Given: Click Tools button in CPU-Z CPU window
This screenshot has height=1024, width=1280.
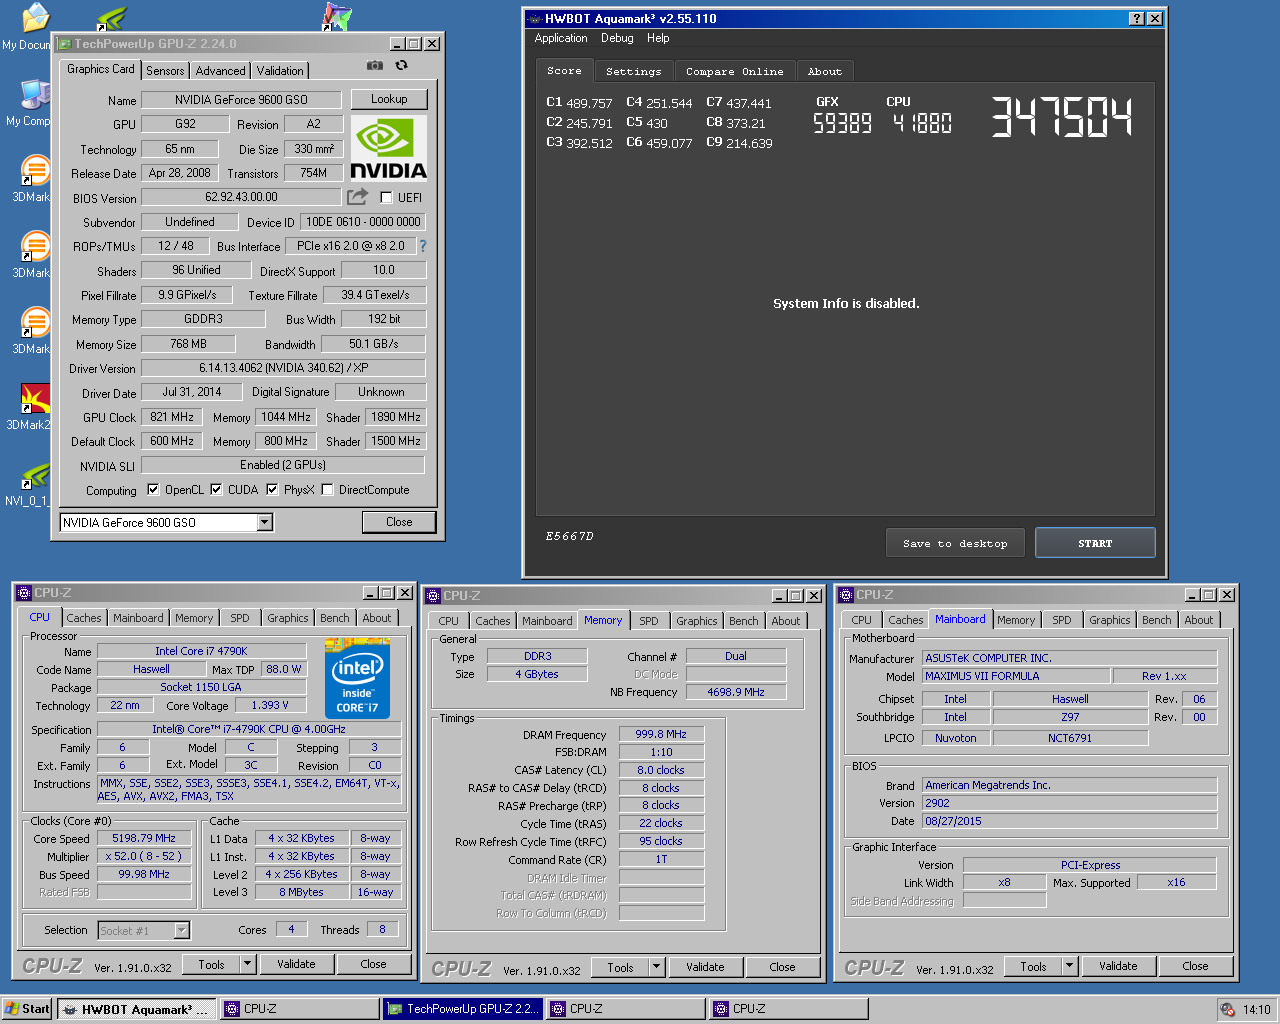Looking at the screenshot, I should pyautogui.click(x=211, y=964).
